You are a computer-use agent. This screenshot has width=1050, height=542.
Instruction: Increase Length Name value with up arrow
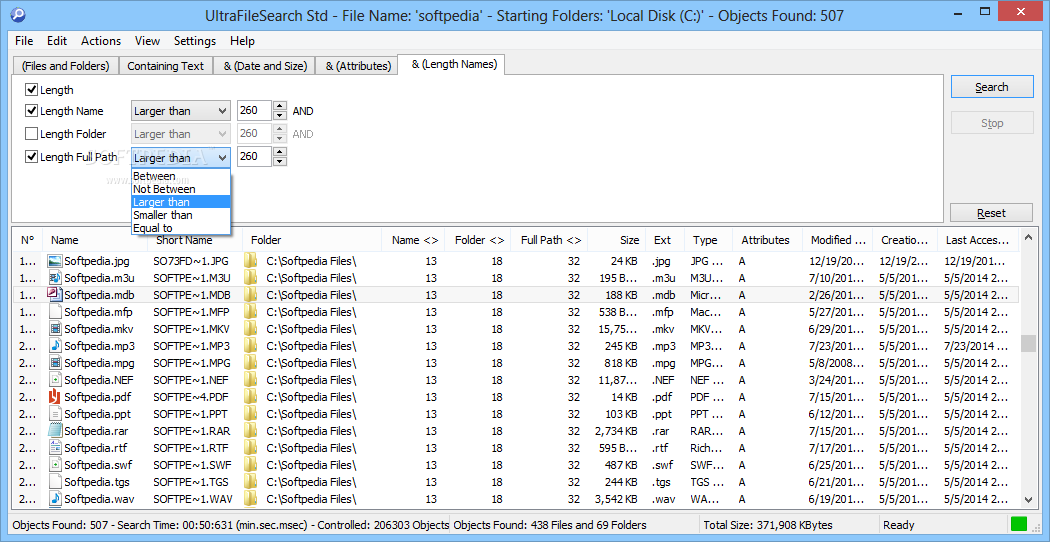click(x=280, y=107)
